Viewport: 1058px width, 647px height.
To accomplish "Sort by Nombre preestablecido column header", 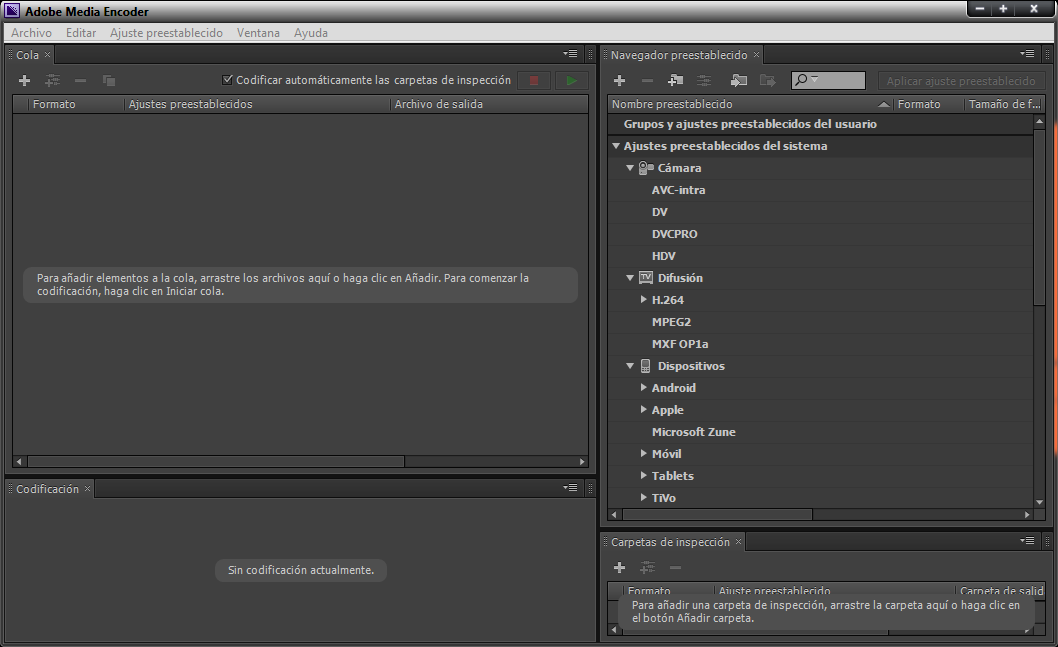I will point(750,104).
